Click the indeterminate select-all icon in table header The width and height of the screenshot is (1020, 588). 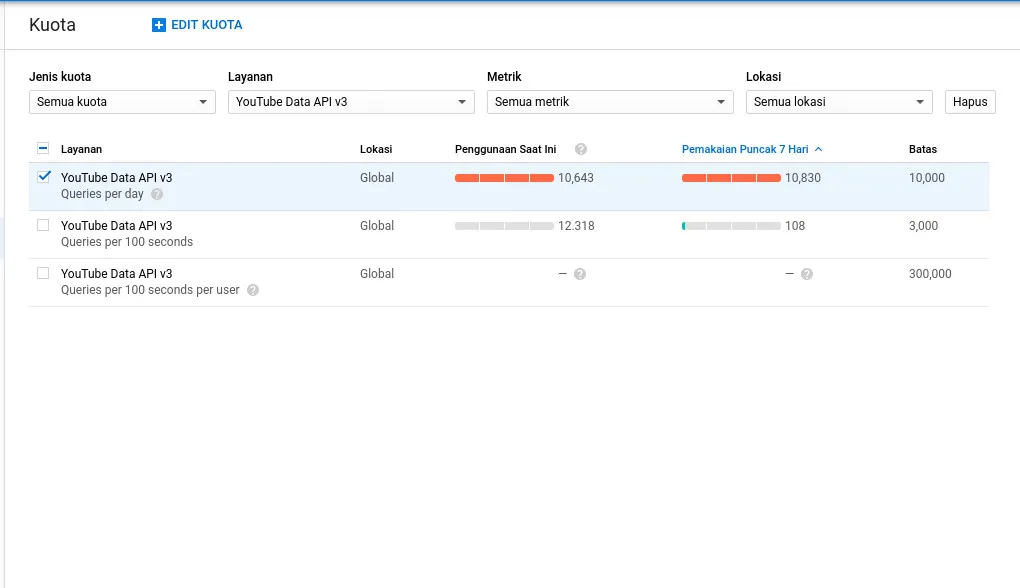click(x=41, y=149)
